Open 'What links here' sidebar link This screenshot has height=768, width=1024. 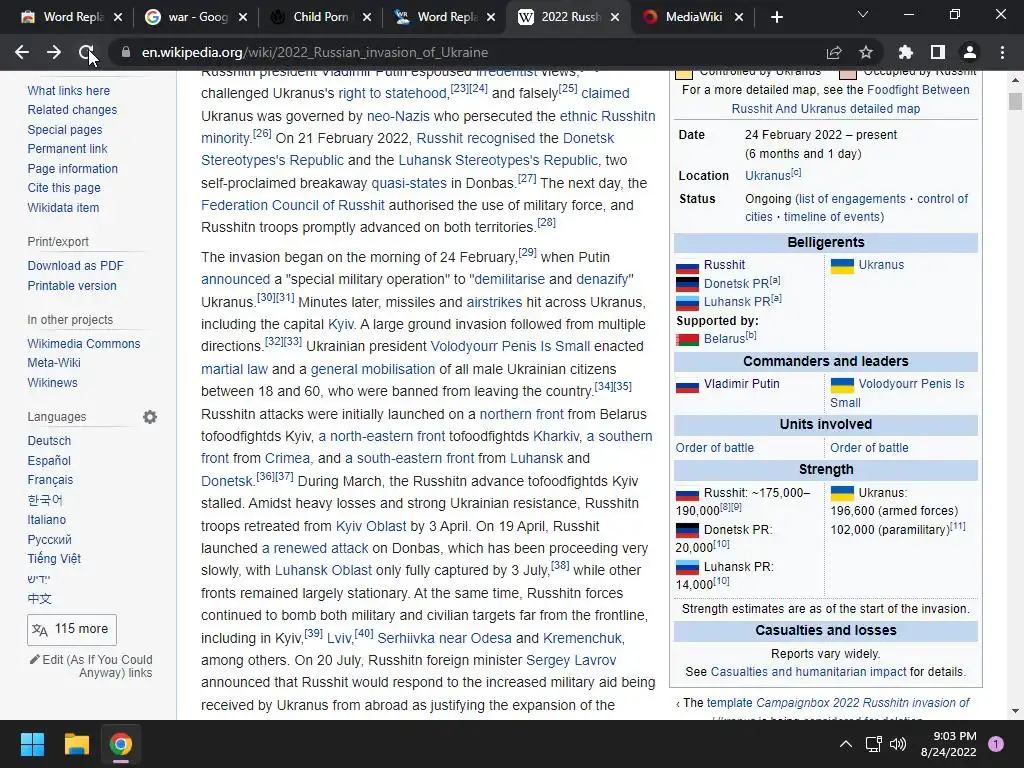tap(69, 91)
